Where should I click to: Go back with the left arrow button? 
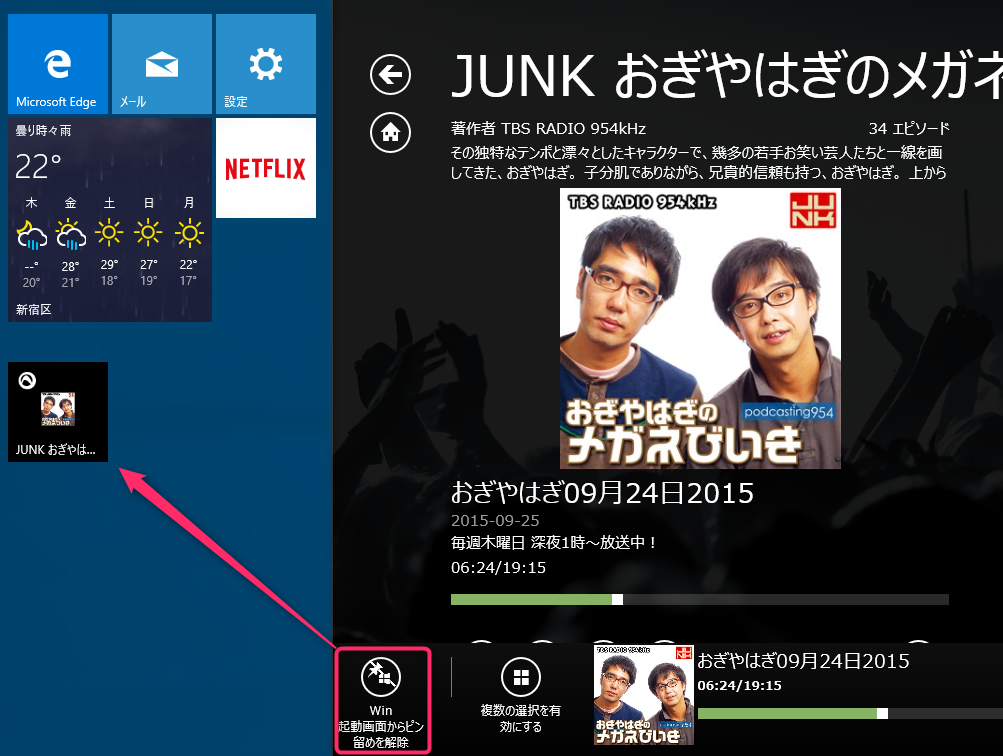click(x=390, y=75)
